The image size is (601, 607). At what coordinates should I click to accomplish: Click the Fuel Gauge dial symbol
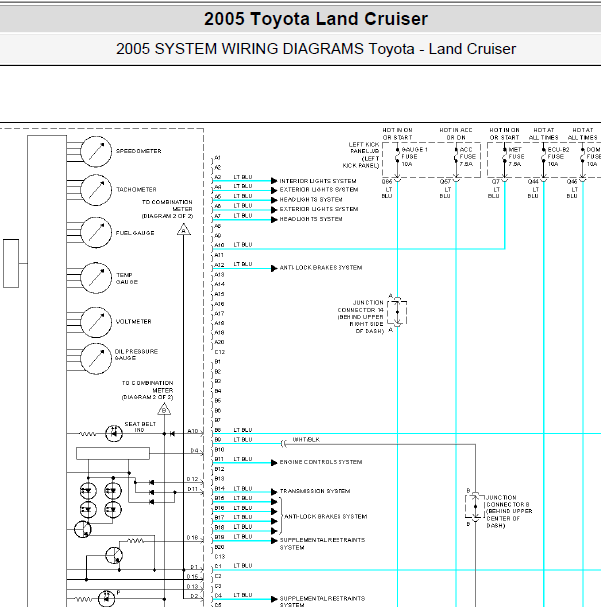coord(96,232)
